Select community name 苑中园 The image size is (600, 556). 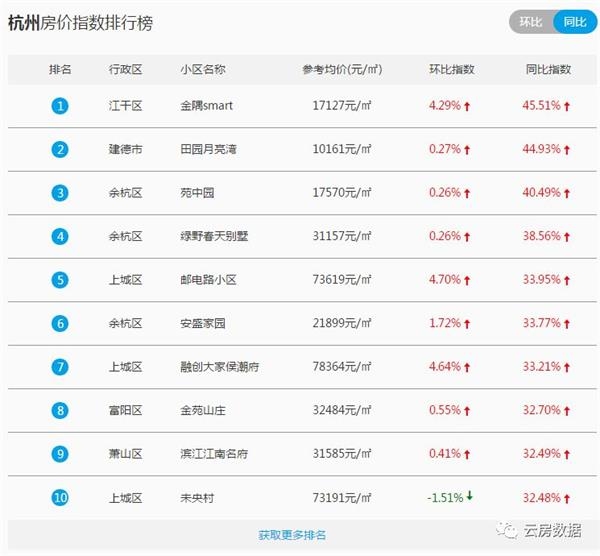[x=197, y=193]
